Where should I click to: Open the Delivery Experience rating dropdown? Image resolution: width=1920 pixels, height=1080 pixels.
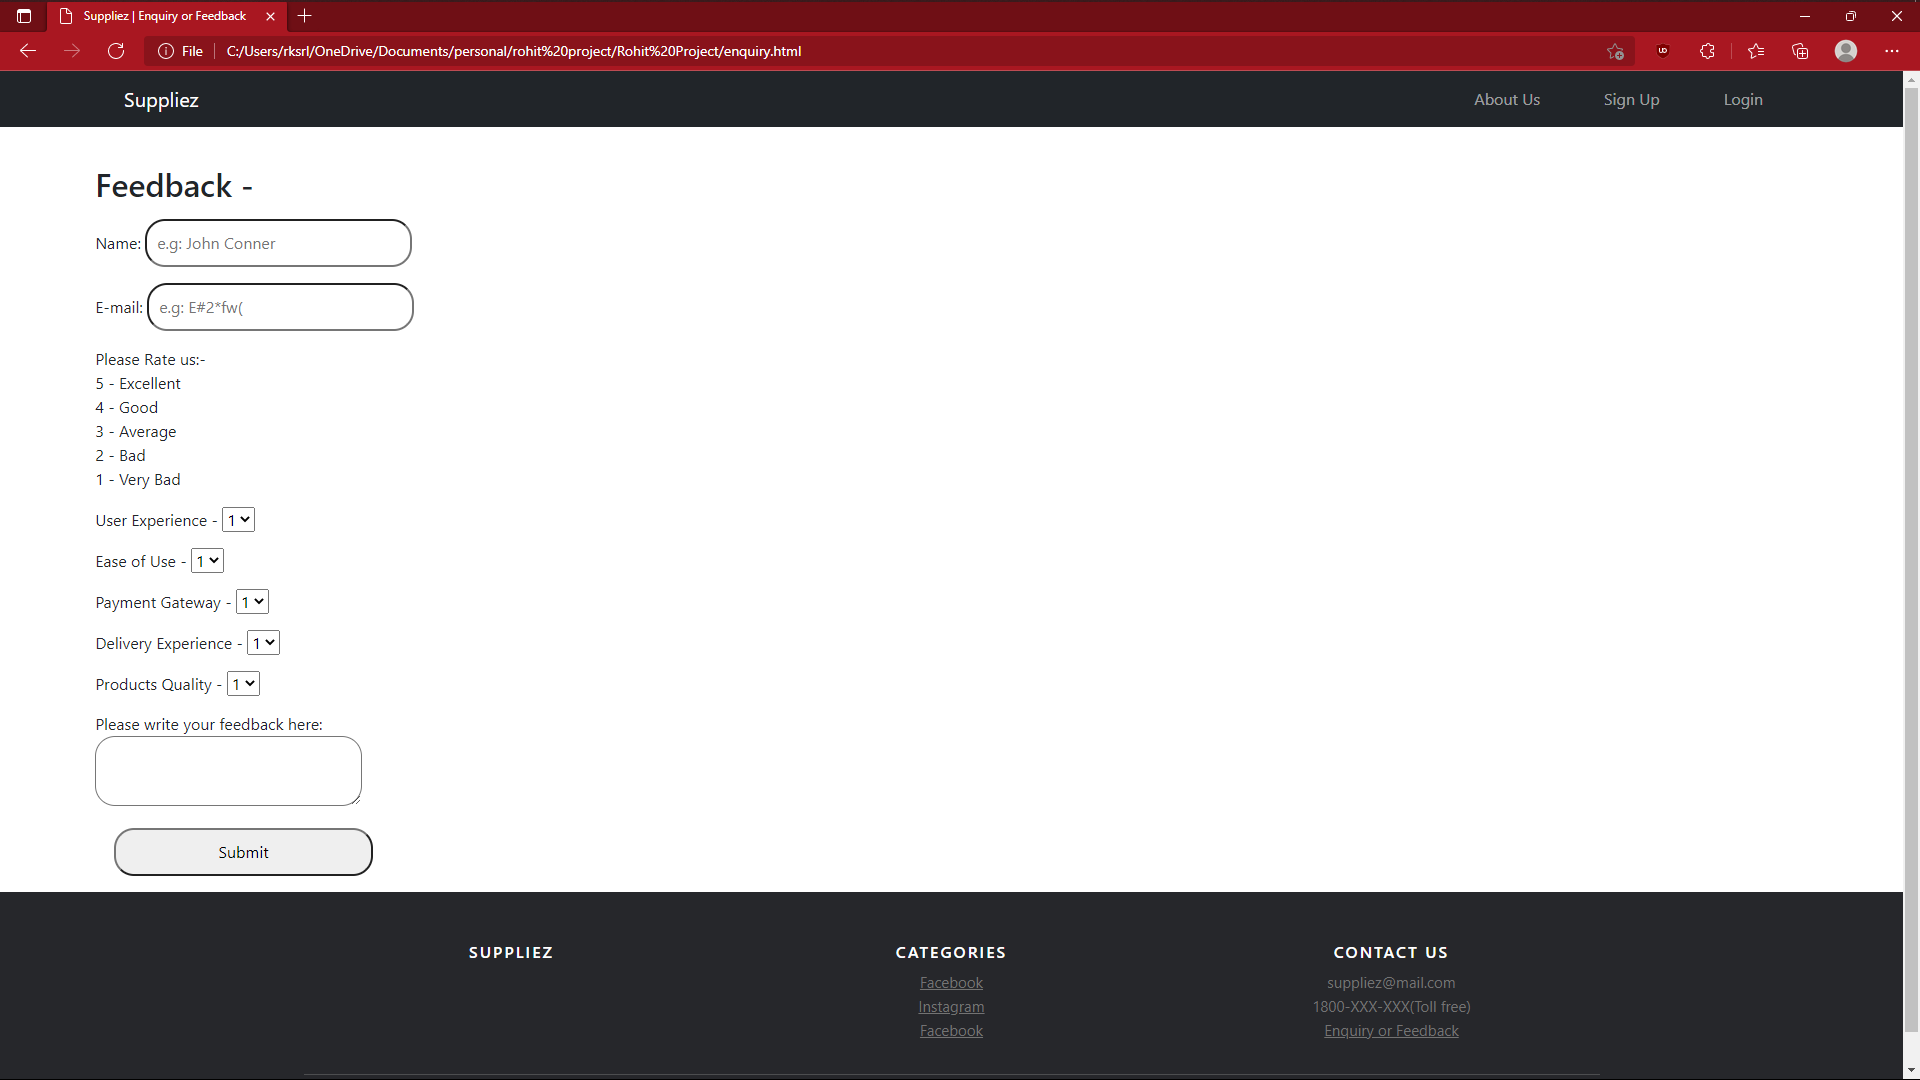(262, 642)
